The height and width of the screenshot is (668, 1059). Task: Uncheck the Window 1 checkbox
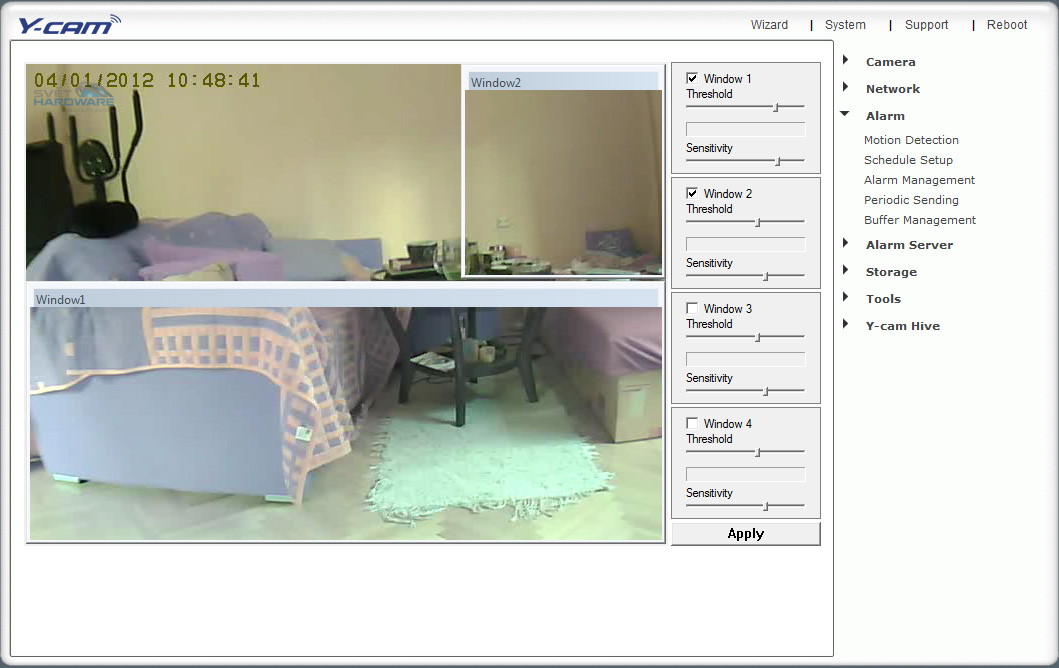pos(692,79)
